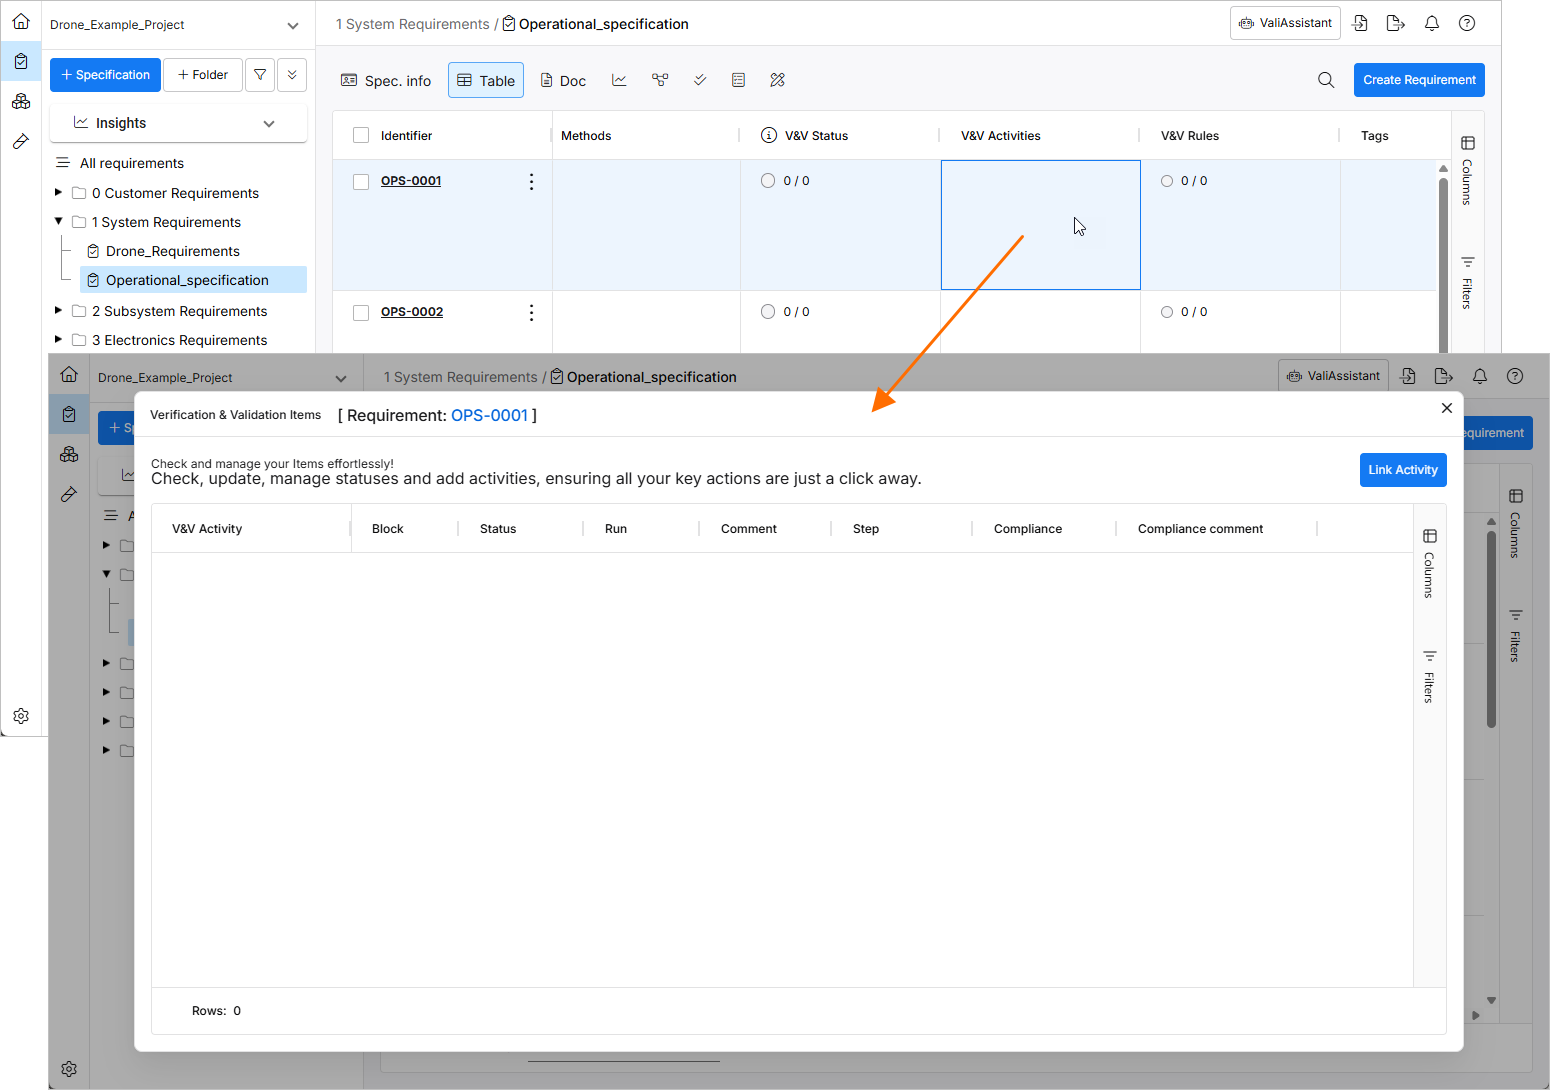
Task: Click the + Specification button
Action: tap(105, 75)
